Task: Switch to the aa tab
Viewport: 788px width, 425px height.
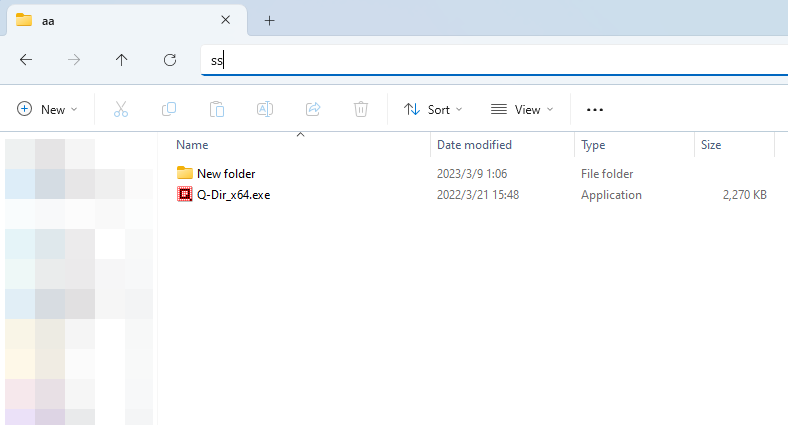Action: coord(127,21)
